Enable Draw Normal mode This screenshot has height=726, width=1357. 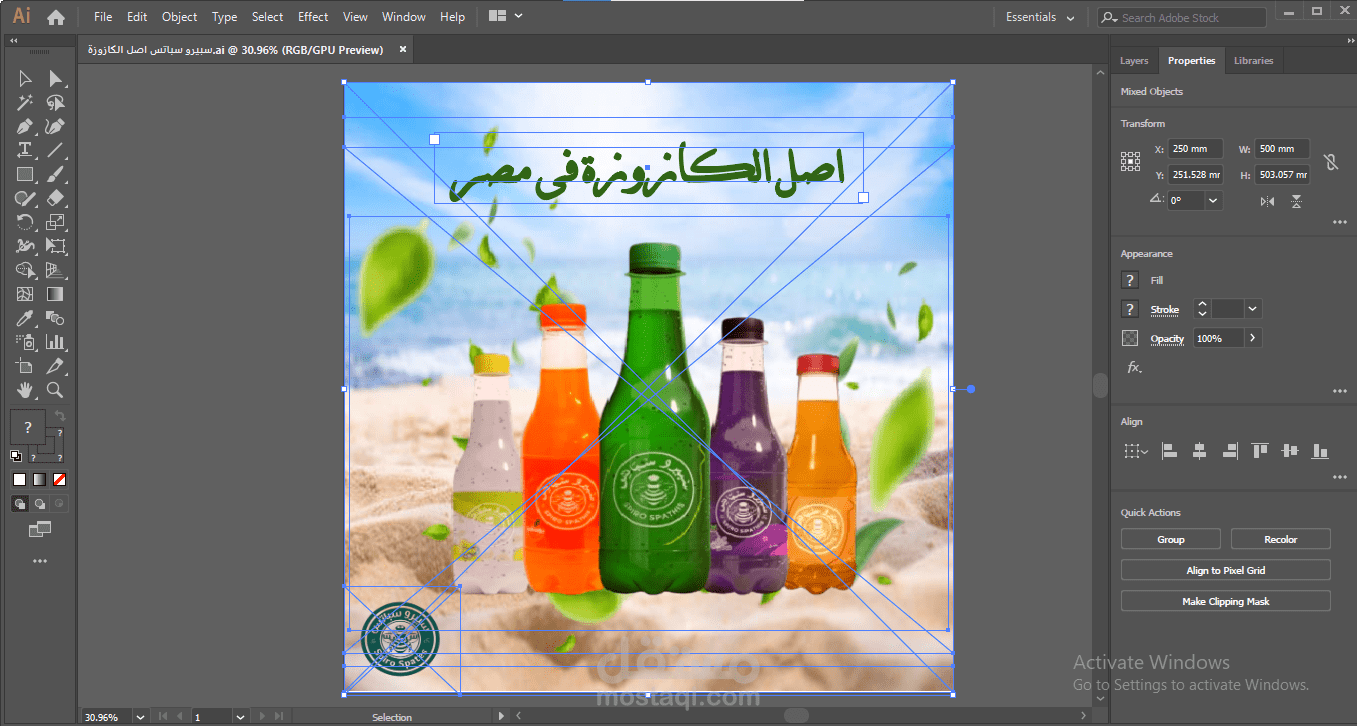click(x=19, y=504)
